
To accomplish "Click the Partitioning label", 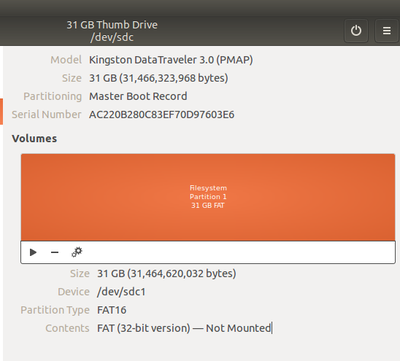I will click(52, 96).
